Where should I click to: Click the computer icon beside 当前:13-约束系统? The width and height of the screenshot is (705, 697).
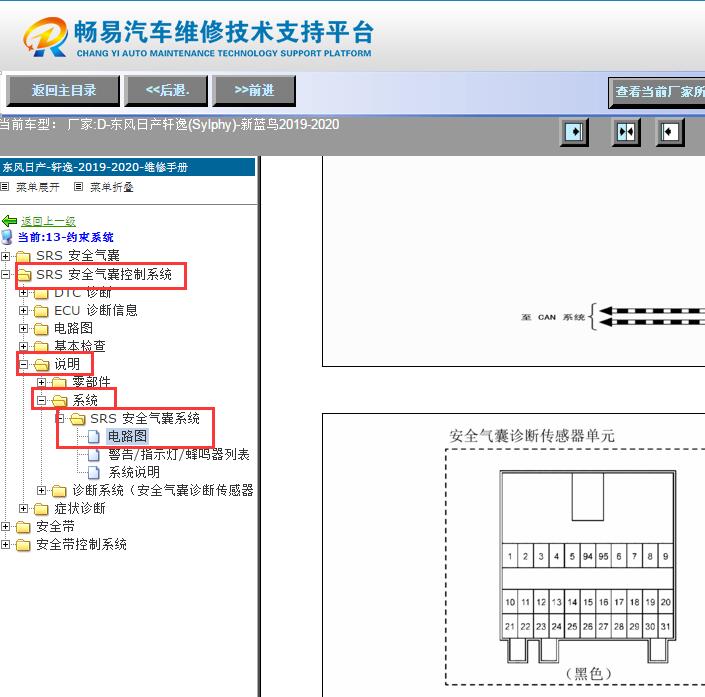7,237
